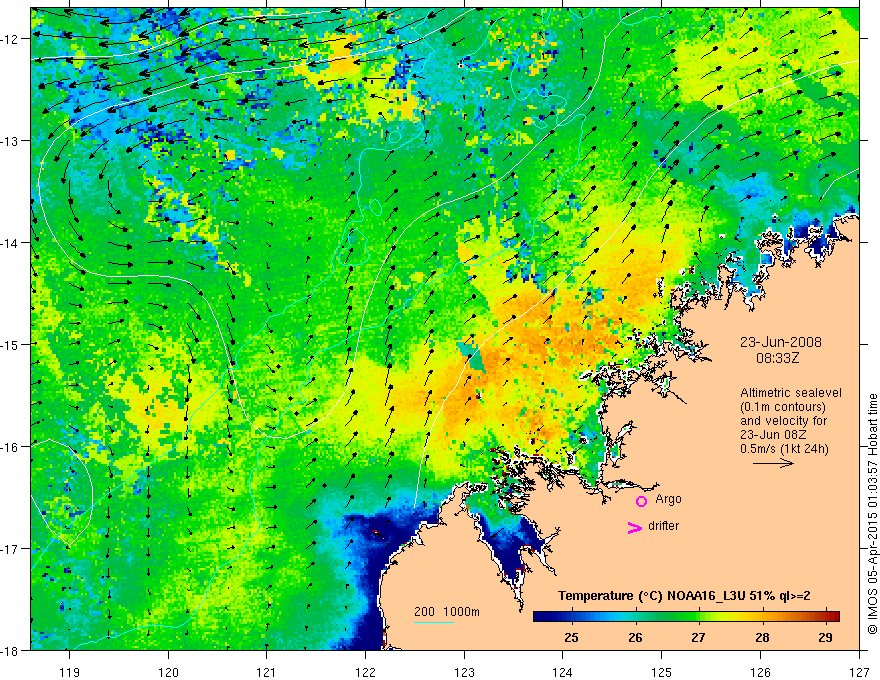Click the '23-Jun-2008' date label

pyautogui.click(x=781, y=342)
